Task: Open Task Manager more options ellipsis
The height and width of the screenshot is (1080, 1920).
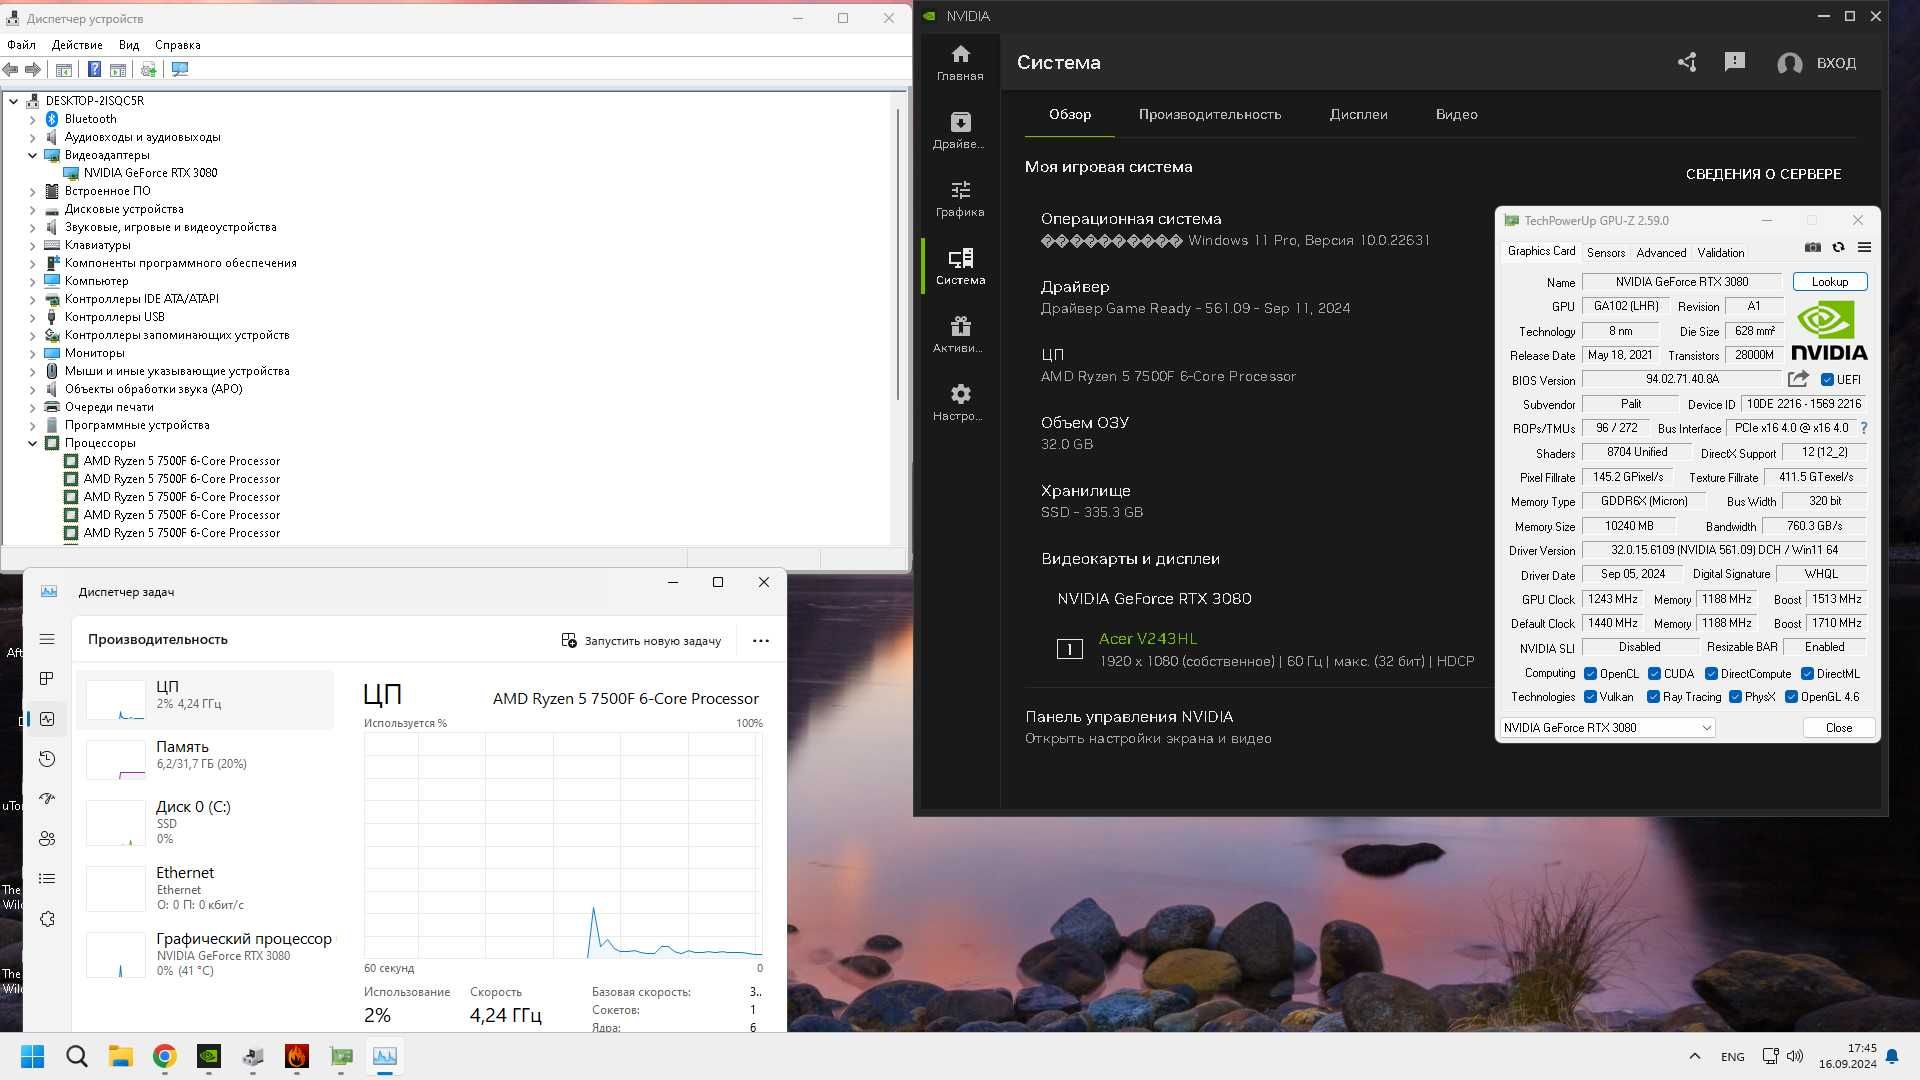Action: tap(761, 641)
